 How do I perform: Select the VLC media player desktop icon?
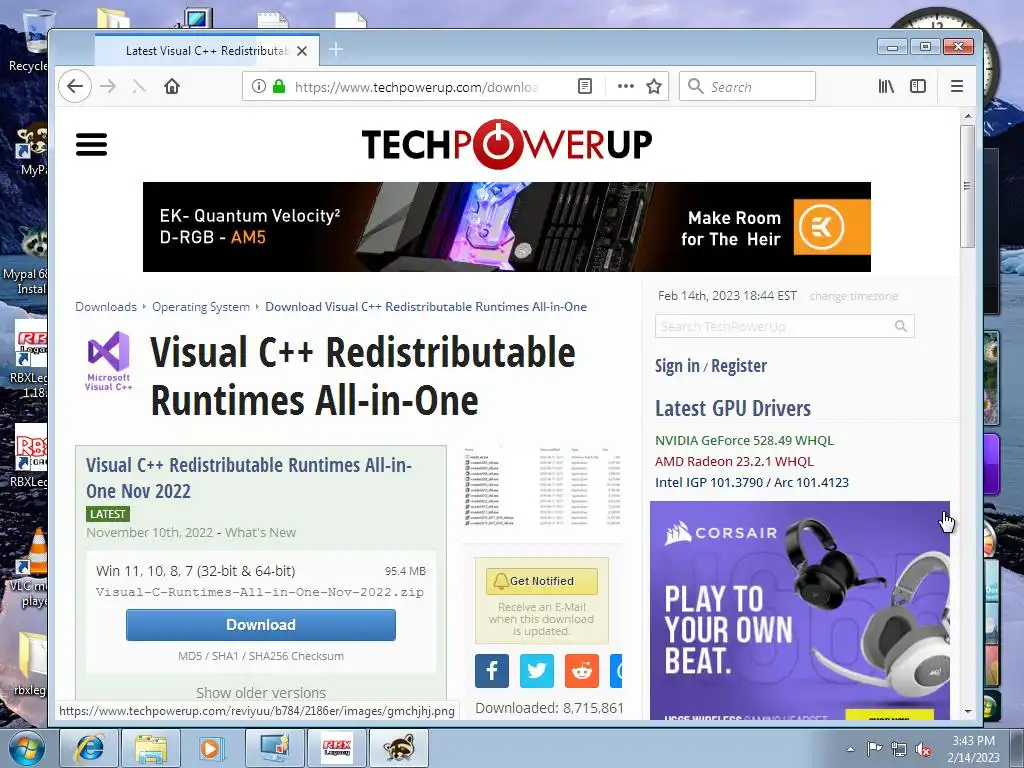click(31, 567)
